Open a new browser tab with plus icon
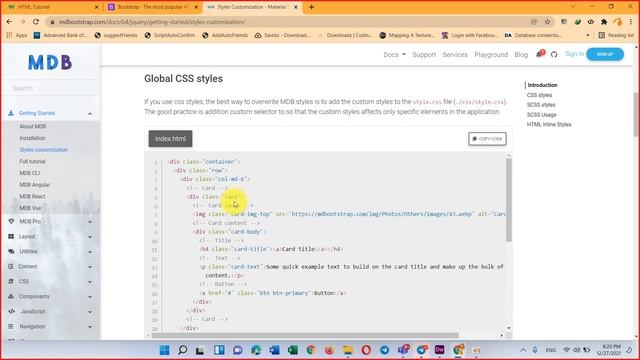 (x=311, y=7)
